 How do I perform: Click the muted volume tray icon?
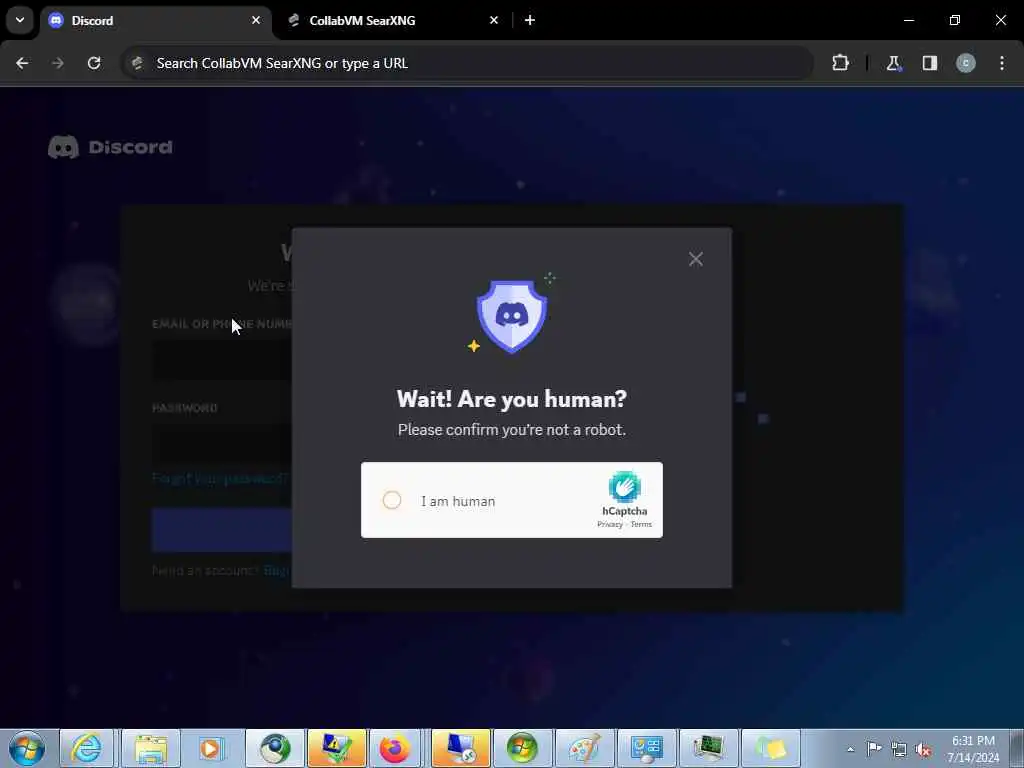point(923,749)
